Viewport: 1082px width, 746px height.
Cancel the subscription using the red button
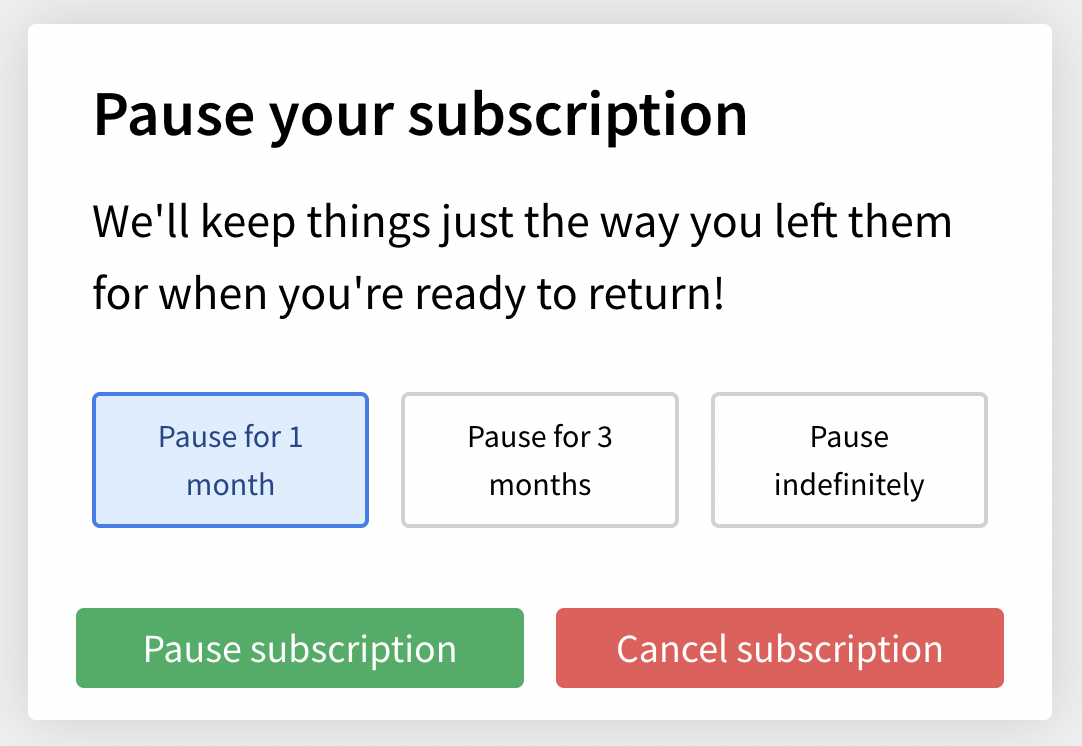pyautogui.click(x=780, y=648)
